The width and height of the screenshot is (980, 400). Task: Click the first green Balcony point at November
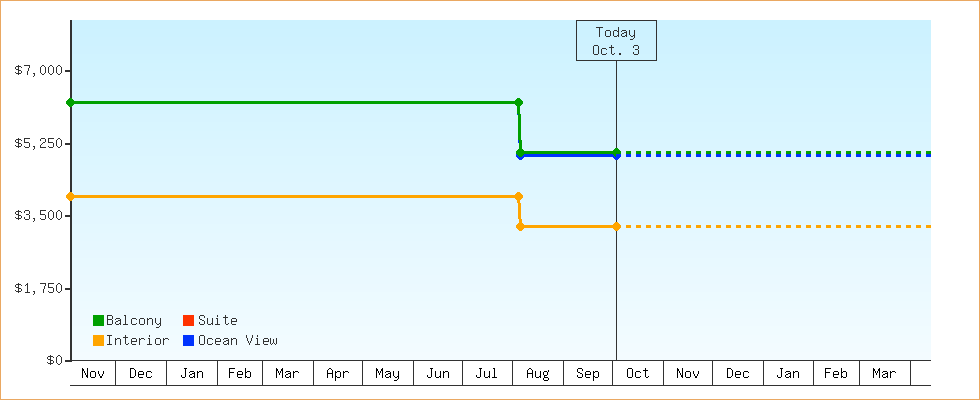70,102
